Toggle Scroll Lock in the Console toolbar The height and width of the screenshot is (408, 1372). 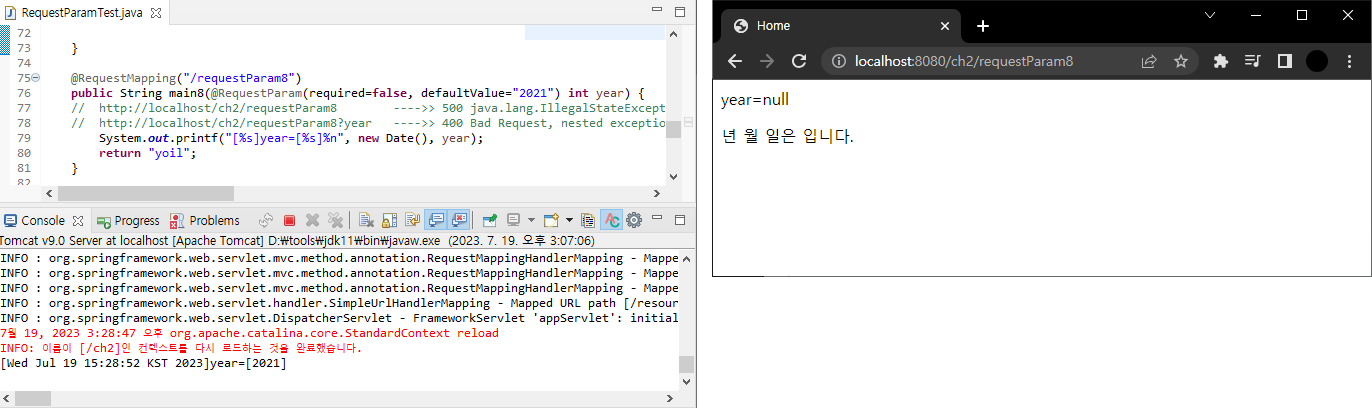(390, 220)
